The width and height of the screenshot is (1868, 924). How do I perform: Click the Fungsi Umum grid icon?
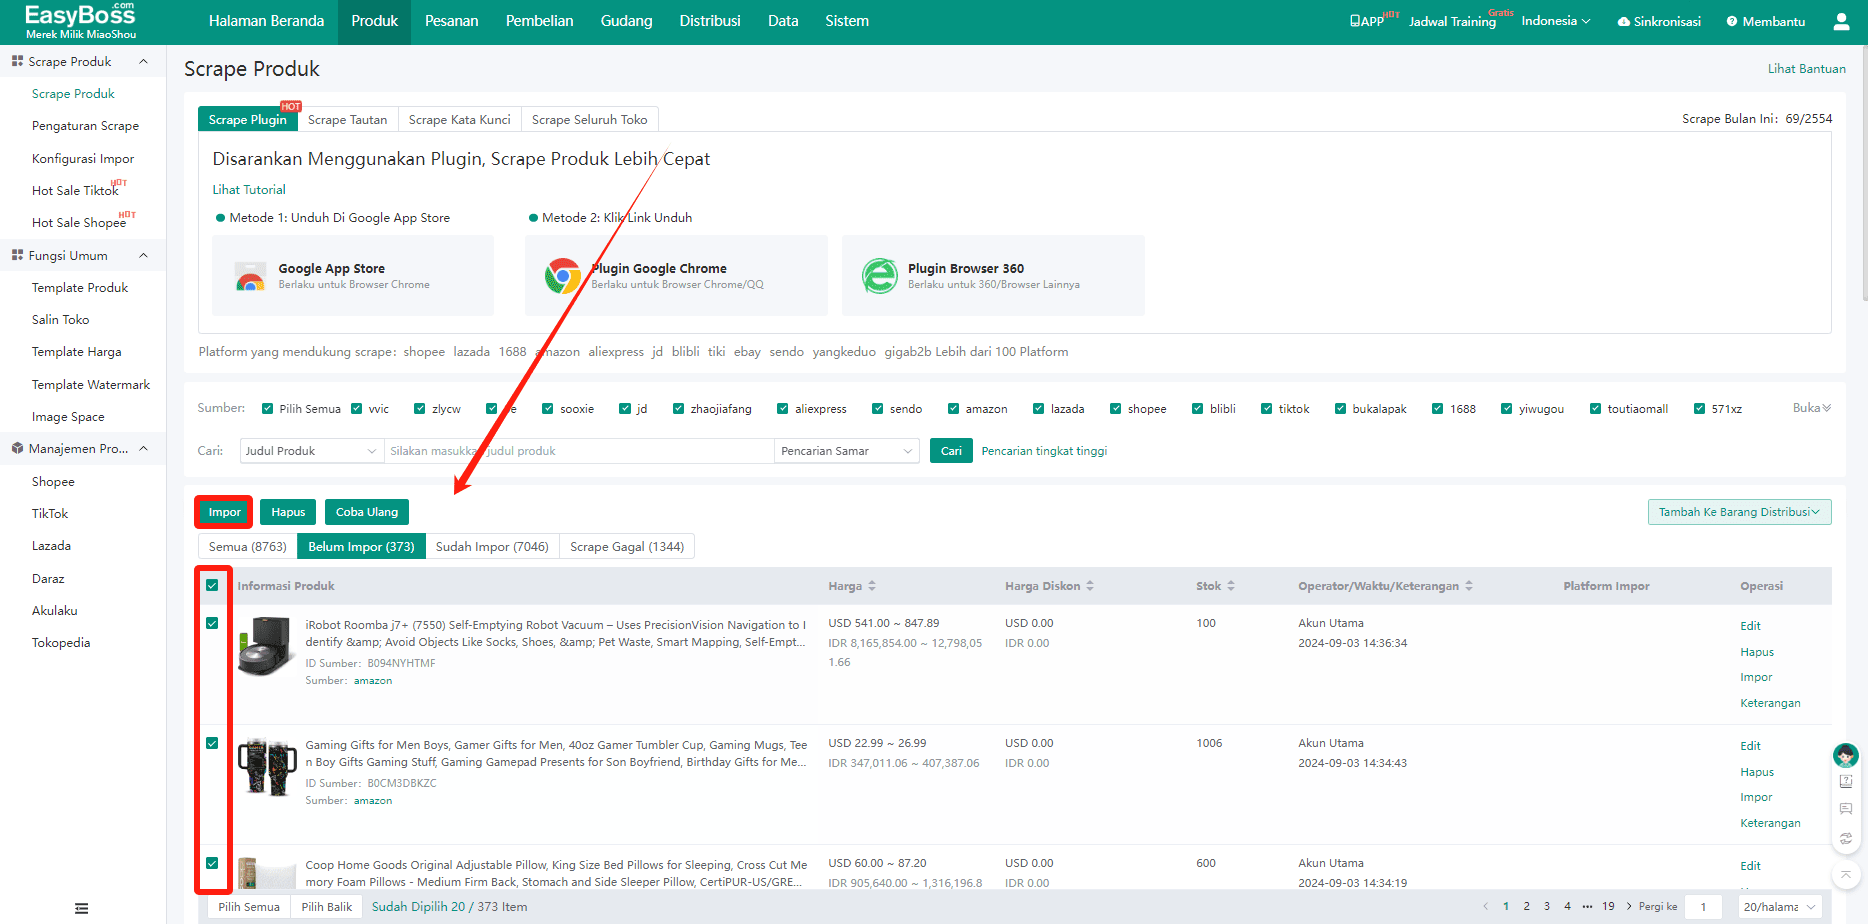(17, 255)
